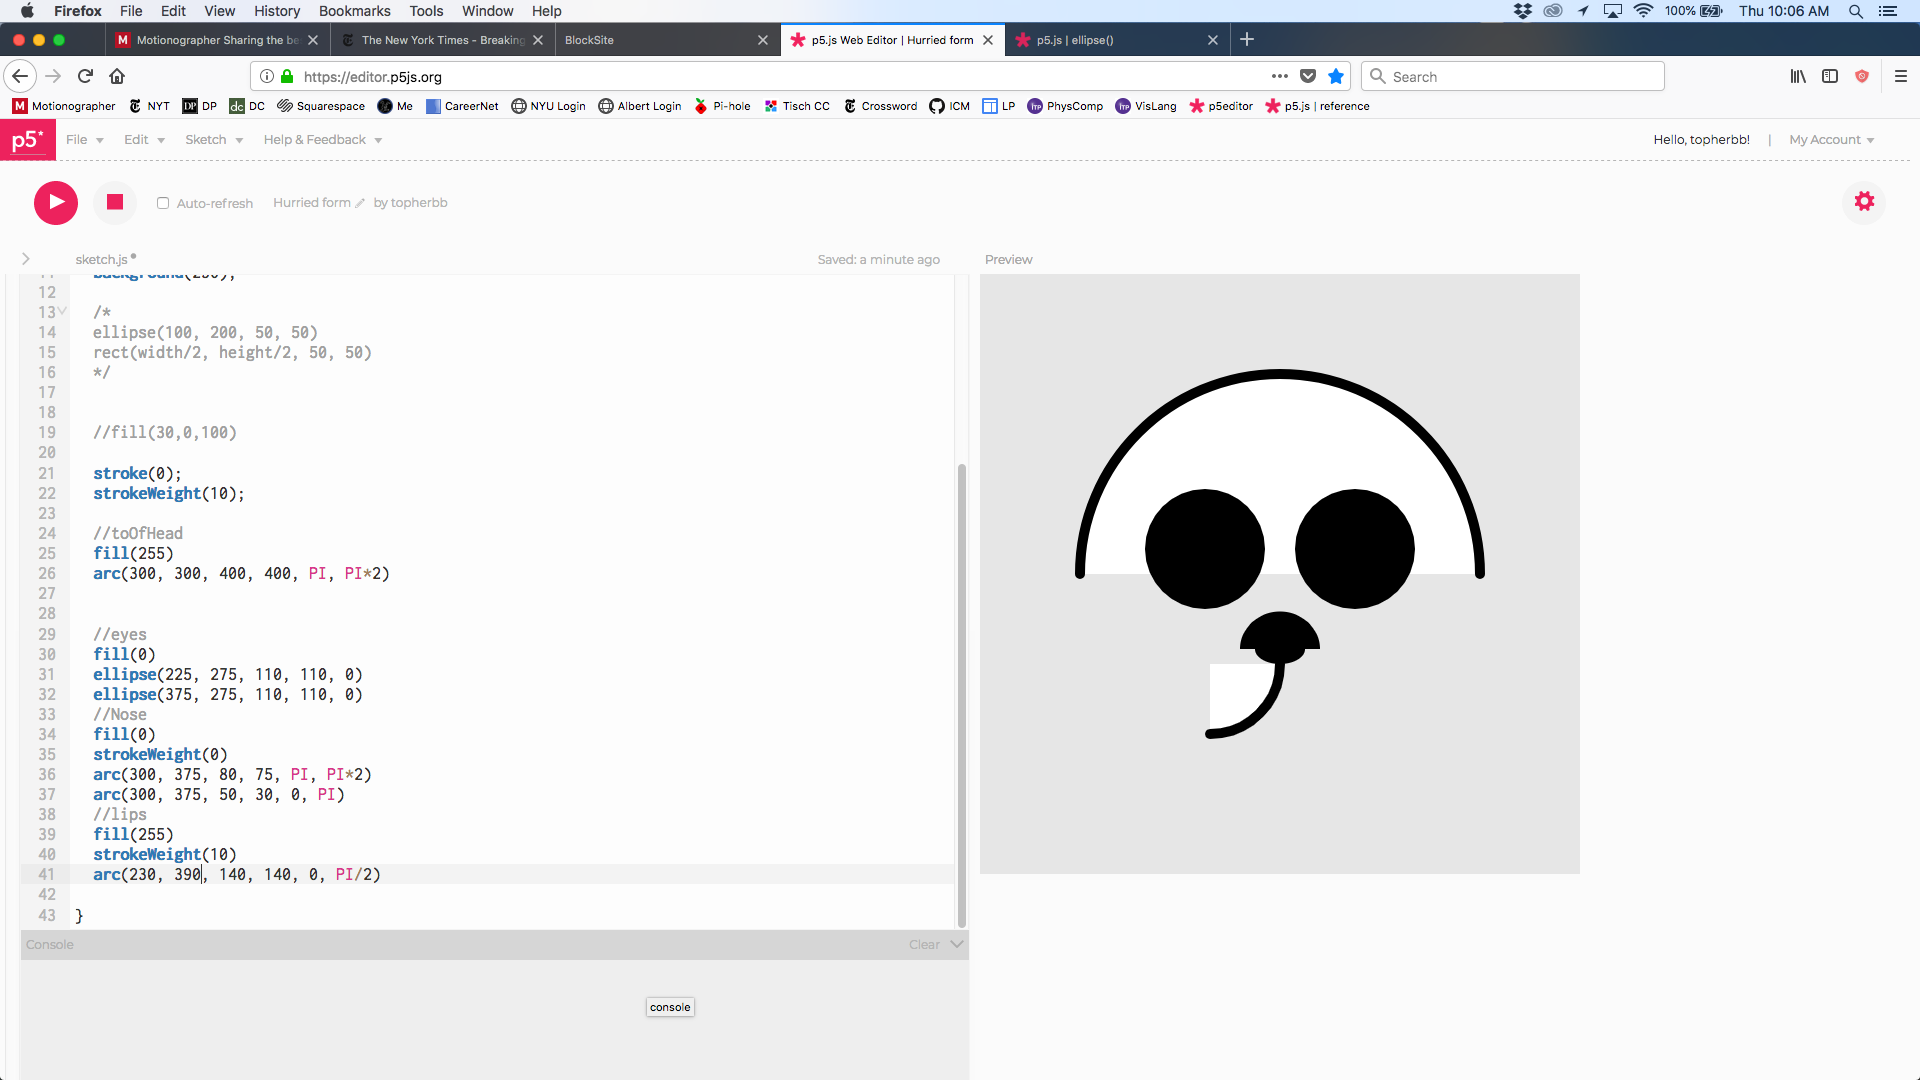
Task: Collapse the code fold on line 13
Action: [63, 311]
